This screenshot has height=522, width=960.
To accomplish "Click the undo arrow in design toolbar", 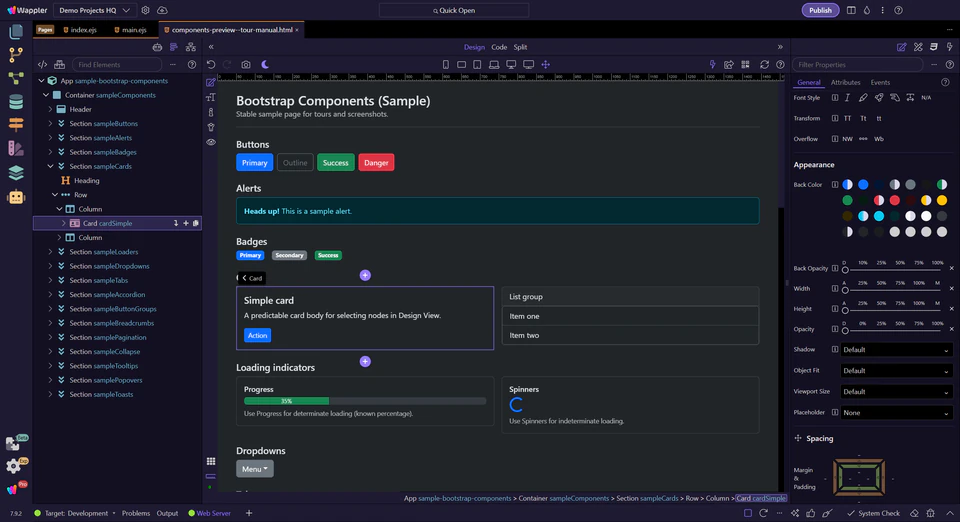I will pos(211,64).
